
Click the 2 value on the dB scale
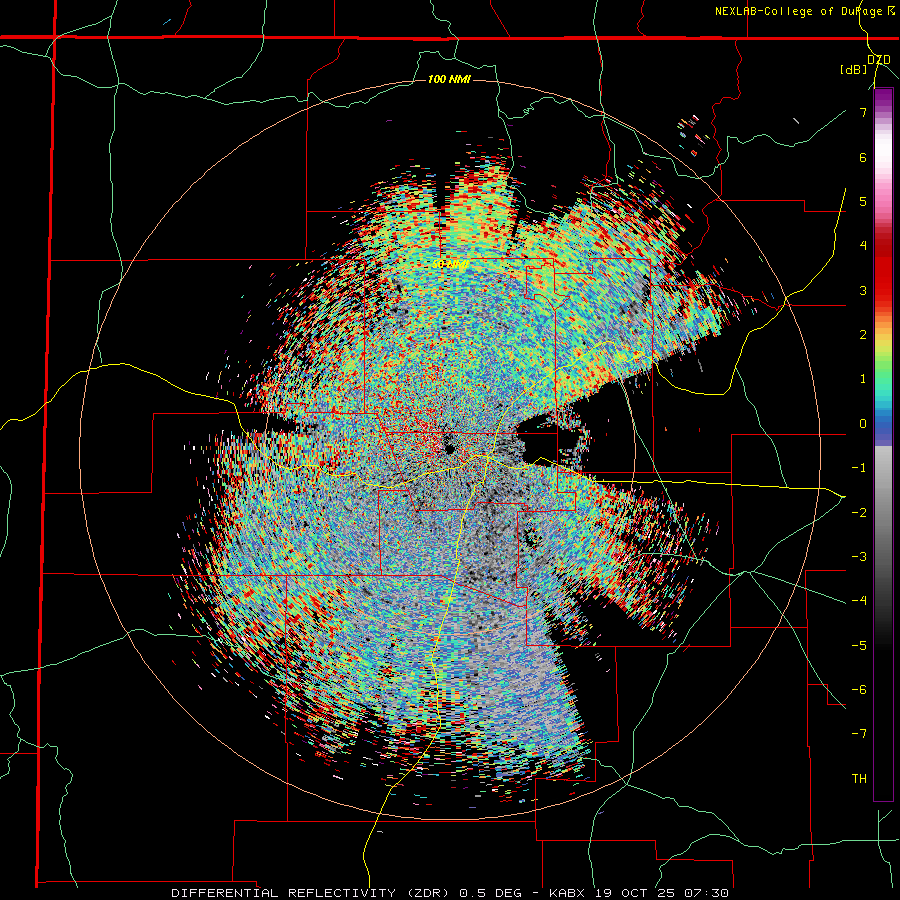tap(863, 335)
